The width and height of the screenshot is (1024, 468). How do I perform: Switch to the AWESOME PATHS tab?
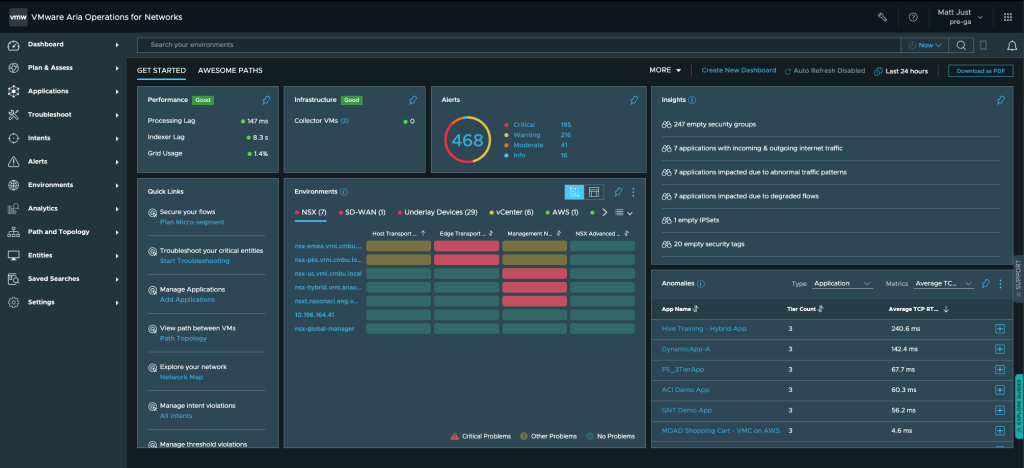230,71
